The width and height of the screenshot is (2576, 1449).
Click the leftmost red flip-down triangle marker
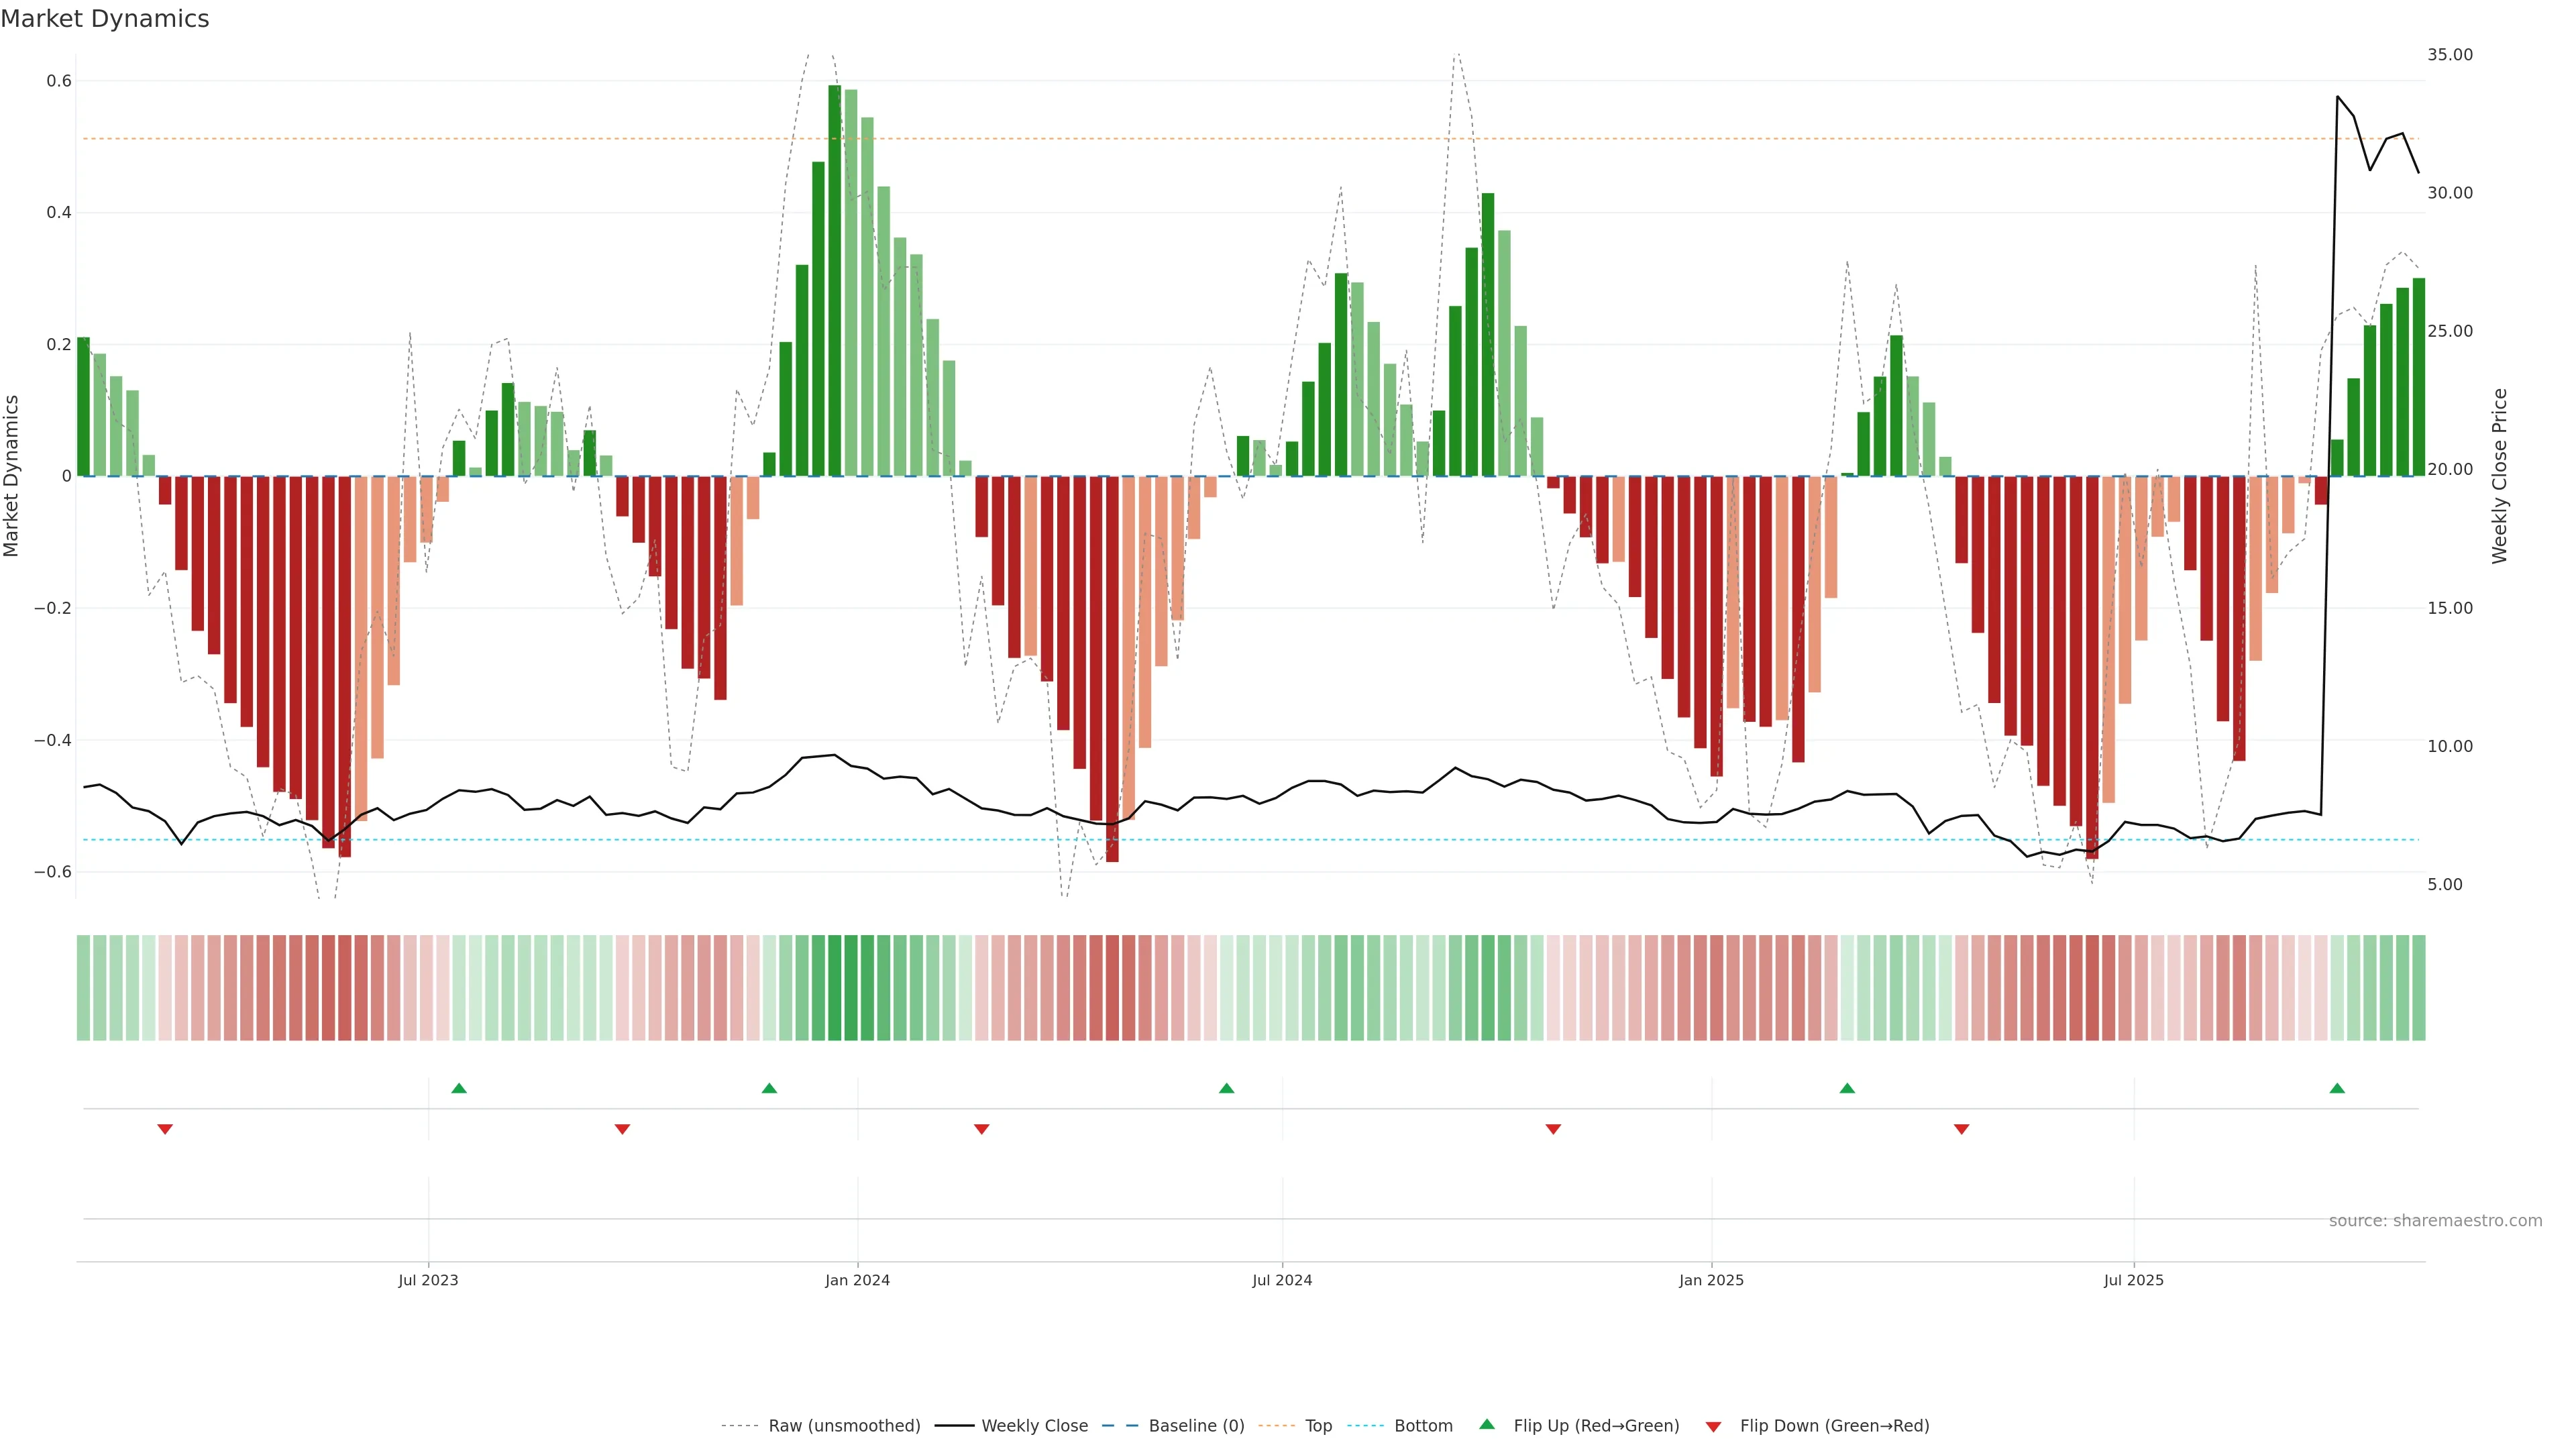pyautogui.click(x=165, y=1129)
